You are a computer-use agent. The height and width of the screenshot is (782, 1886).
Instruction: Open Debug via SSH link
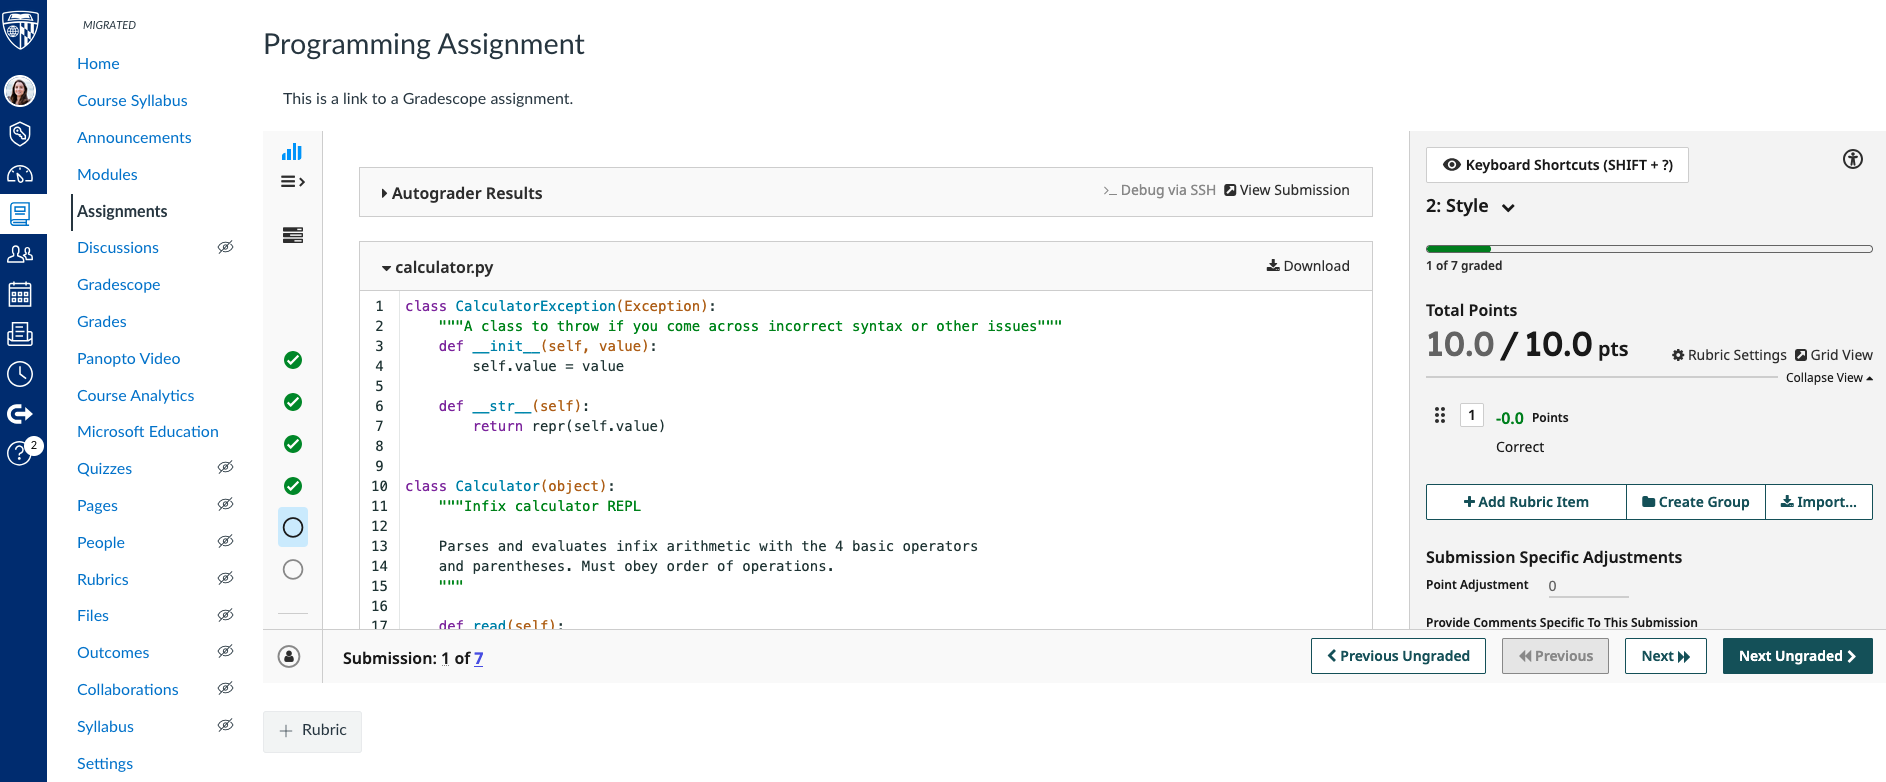[x=1159, y=190]
